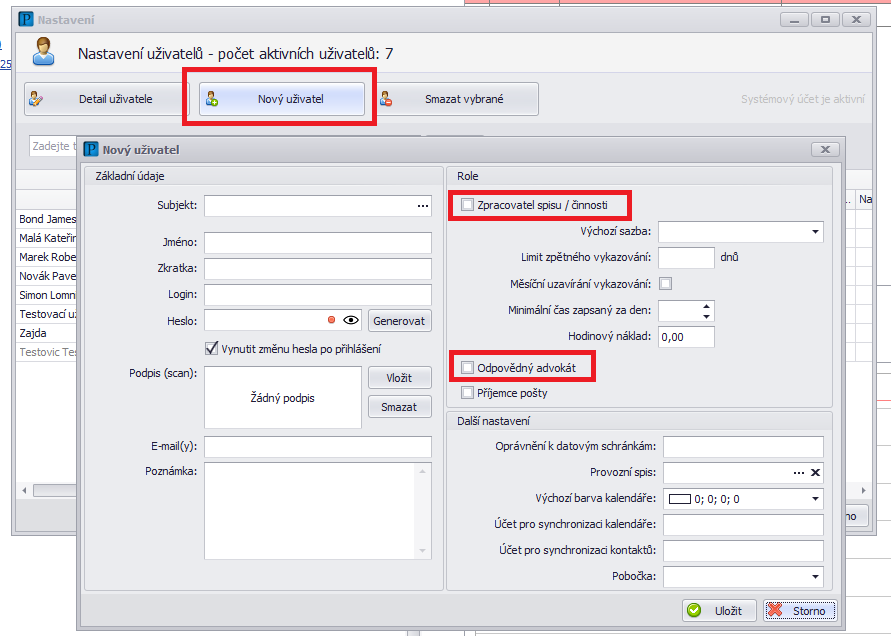Increase Minimální čas zapsaný za den

tap(707, 306)
